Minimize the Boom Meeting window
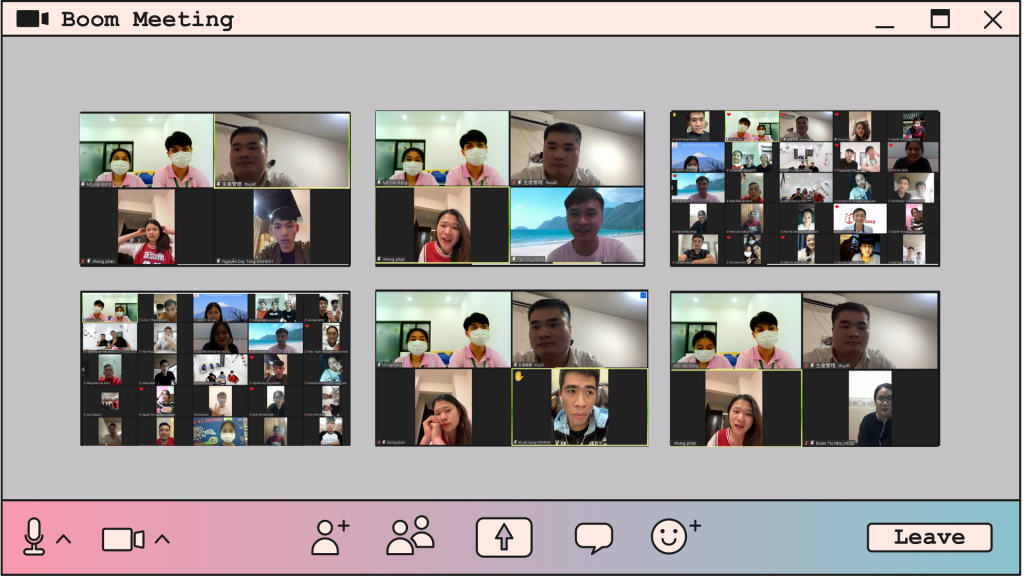 pyautogui.click(x=884, y=20)
